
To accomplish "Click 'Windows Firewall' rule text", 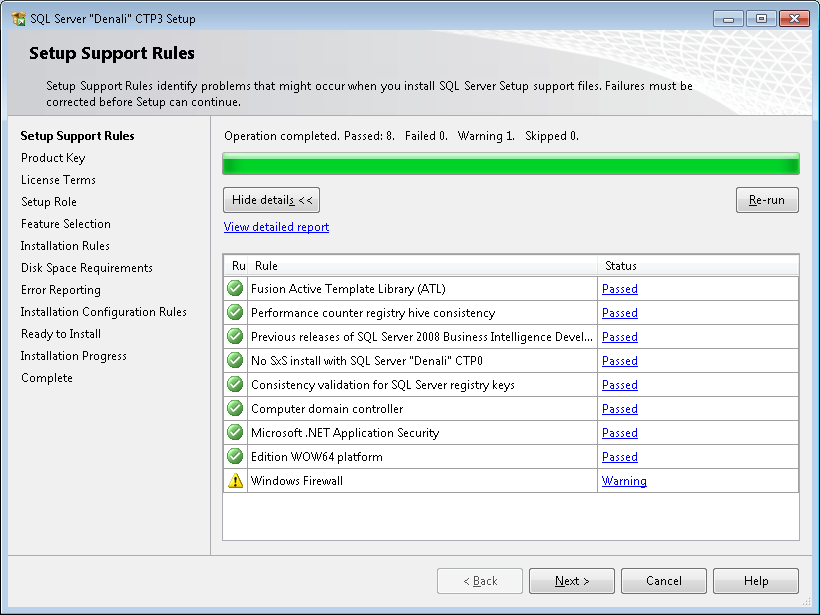I will coord(297,481).
